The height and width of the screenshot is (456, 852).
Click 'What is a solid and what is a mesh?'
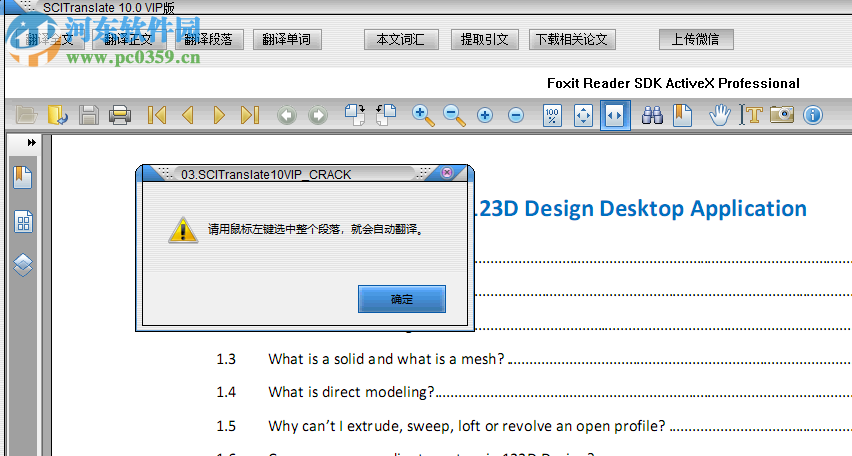click(386, 359)
